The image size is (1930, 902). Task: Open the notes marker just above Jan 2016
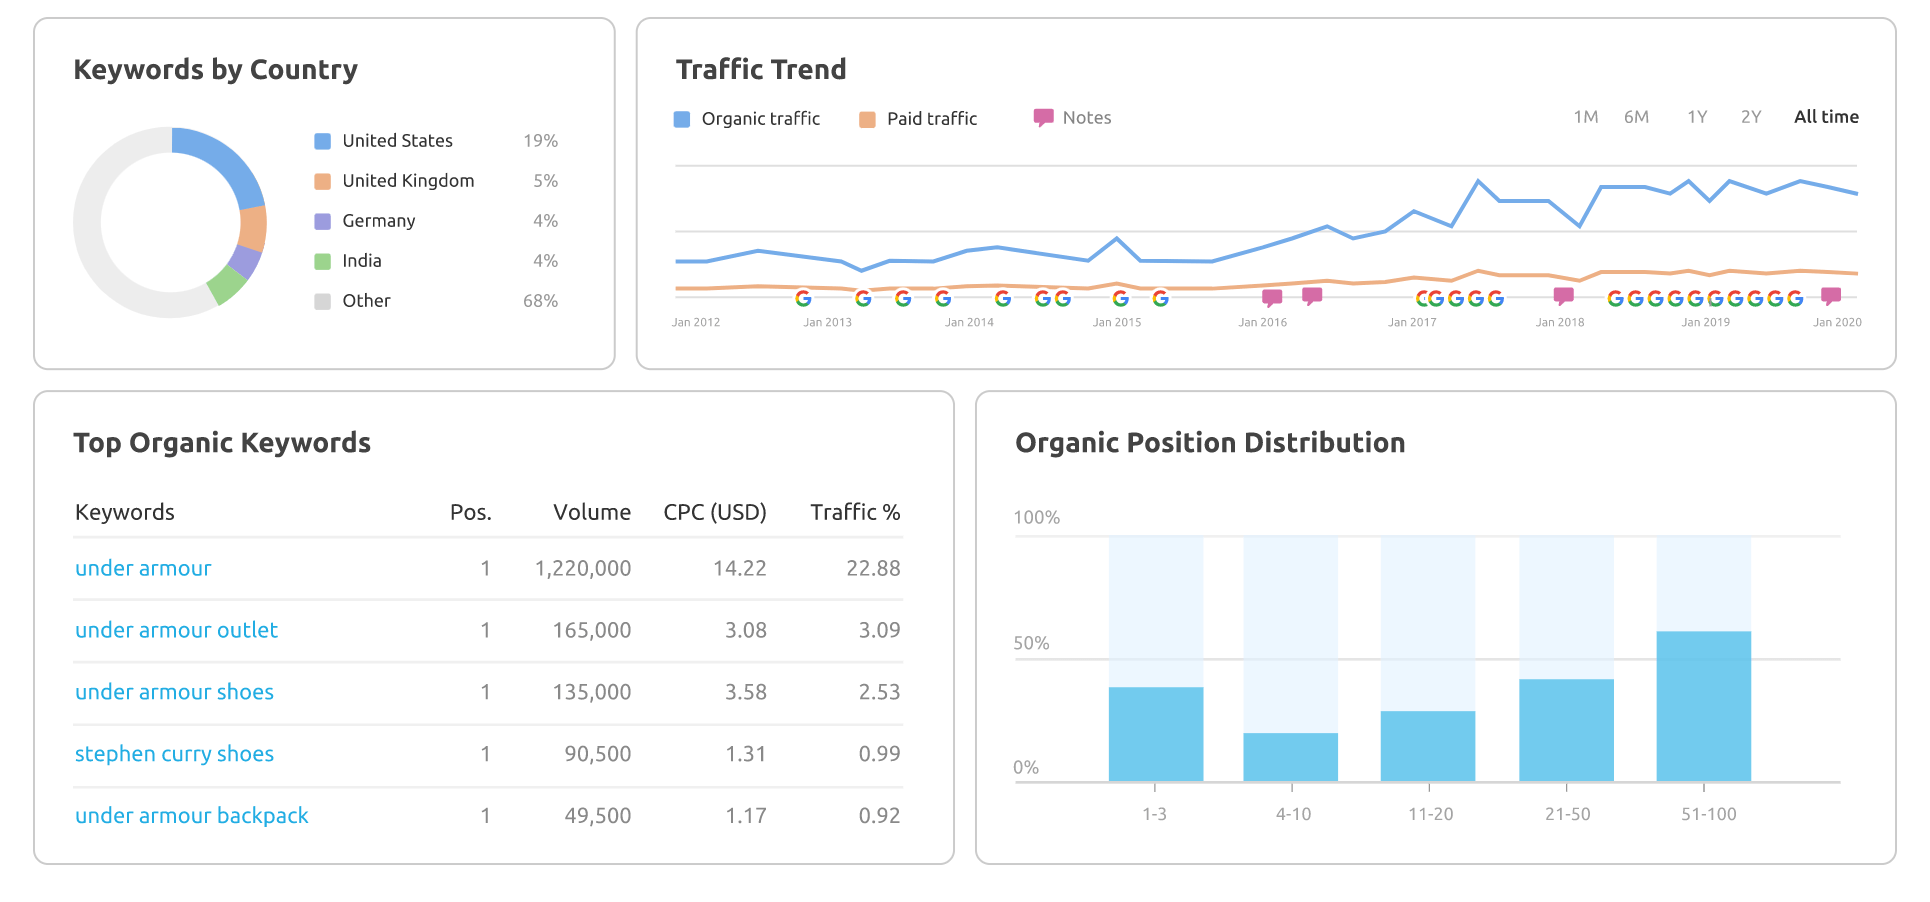(1272, 297)
